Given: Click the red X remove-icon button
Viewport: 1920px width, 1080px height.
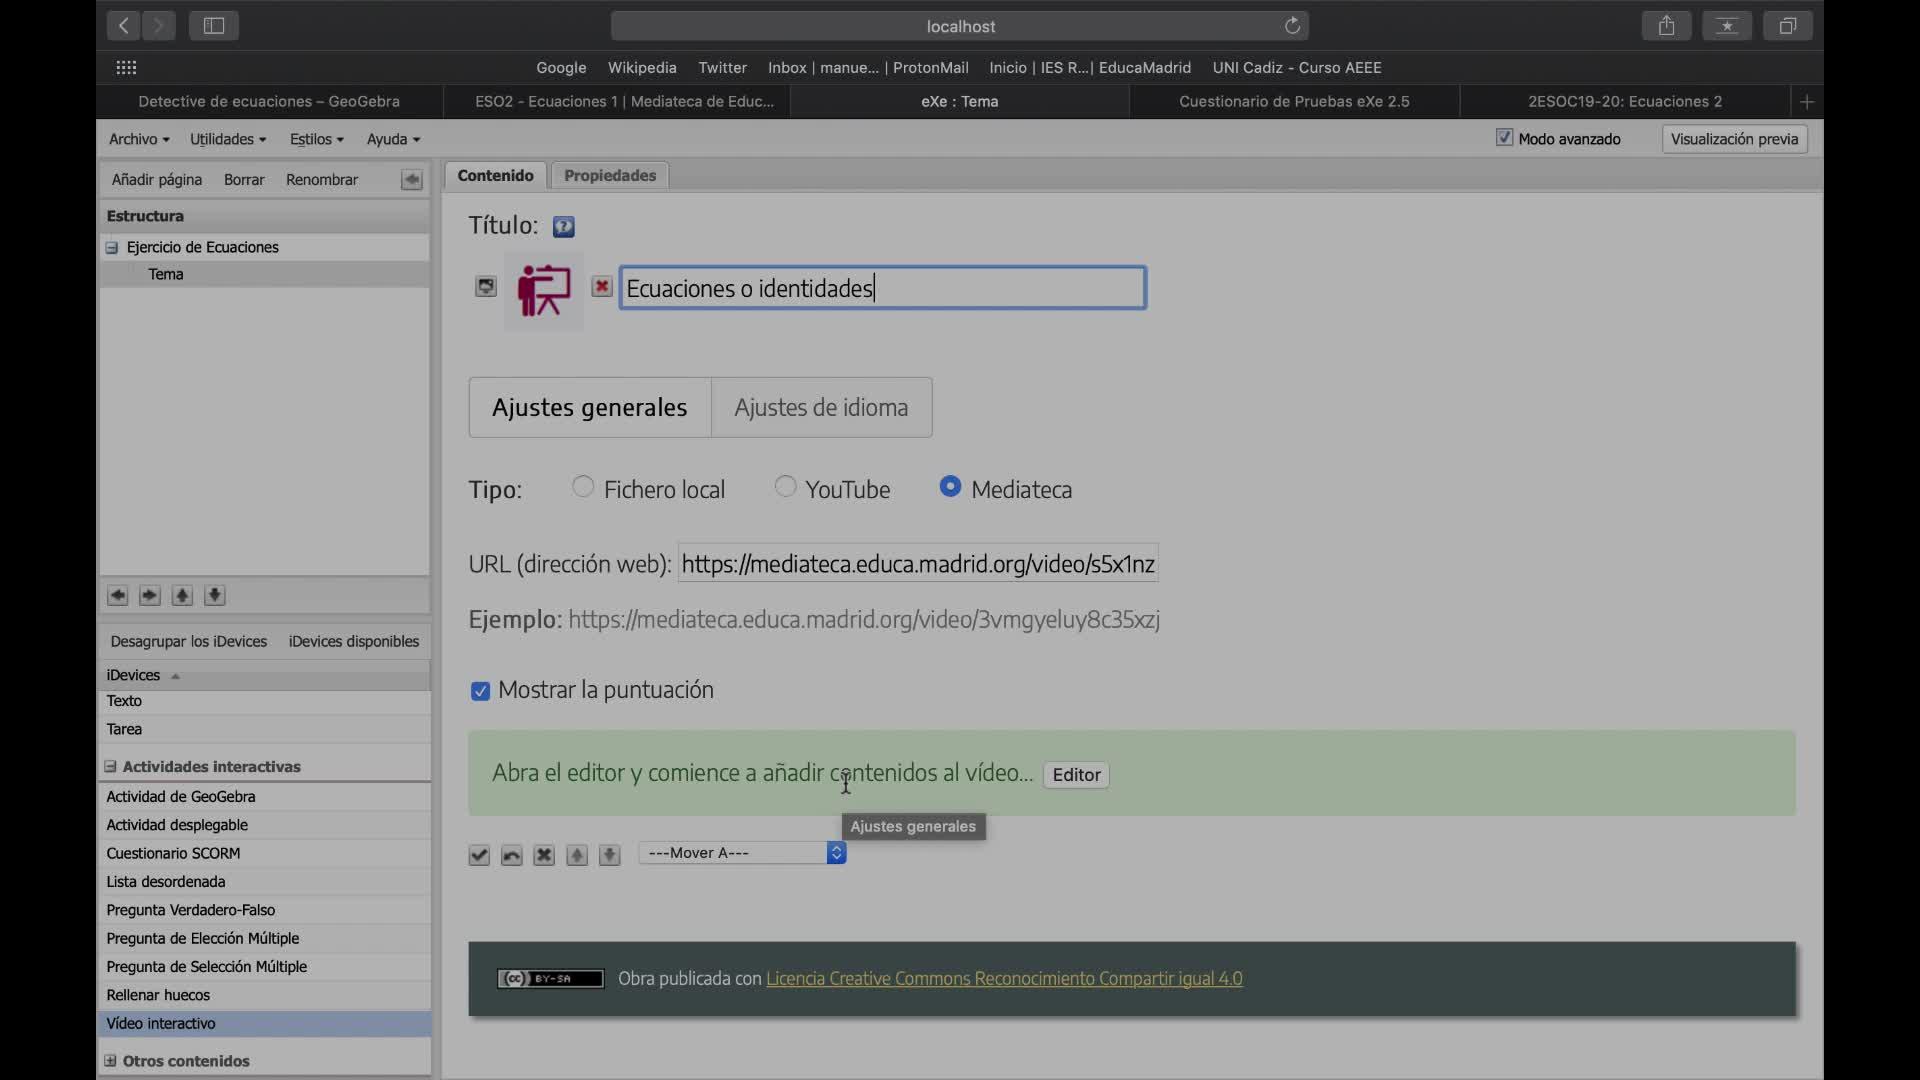Looking at the screenshot, I should [601, 287].
